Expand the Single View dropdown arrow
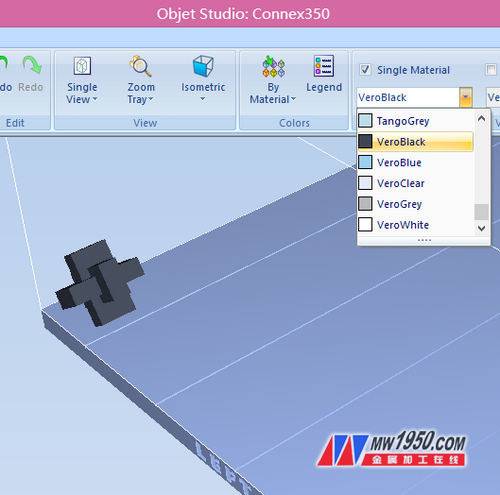The width and height of the screenshot is (500, 495). [x=95, y=99]
